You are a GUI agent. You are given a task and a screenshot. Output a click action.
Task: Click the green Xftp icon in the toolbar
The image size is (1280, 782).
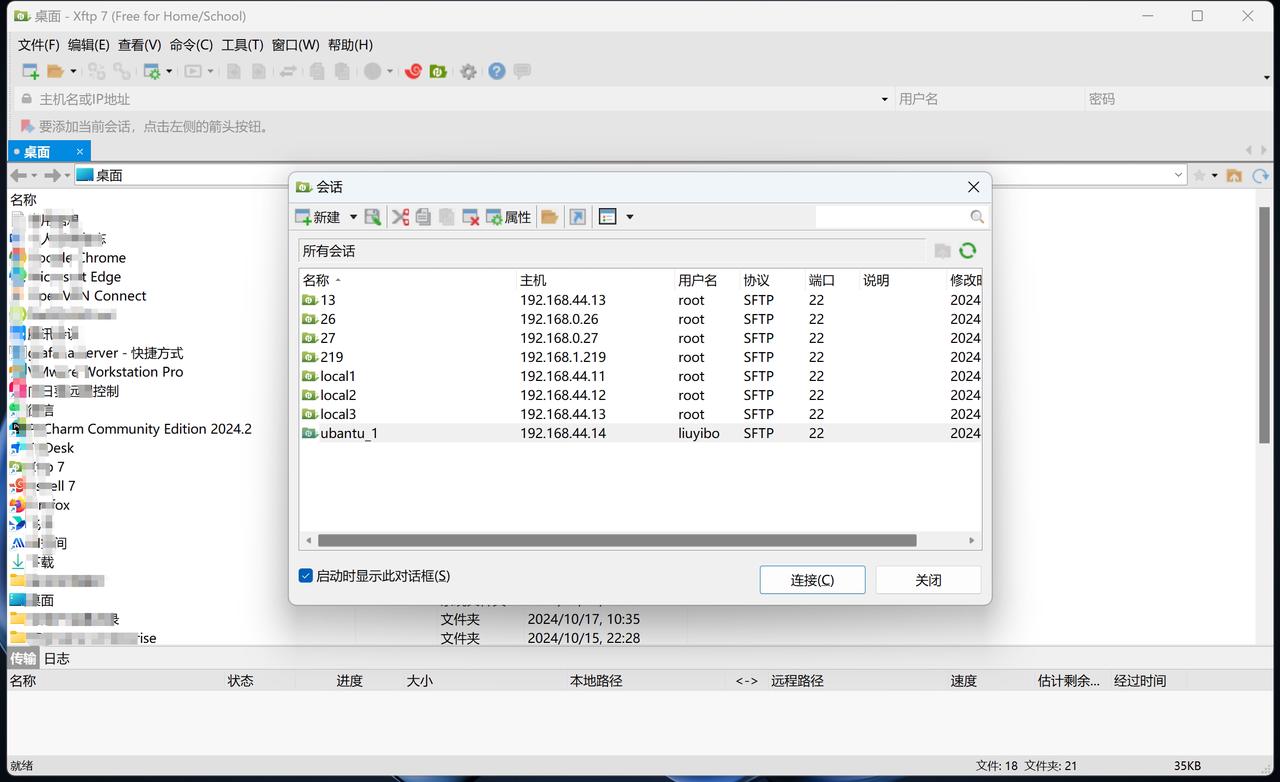[x=437, y=71]
